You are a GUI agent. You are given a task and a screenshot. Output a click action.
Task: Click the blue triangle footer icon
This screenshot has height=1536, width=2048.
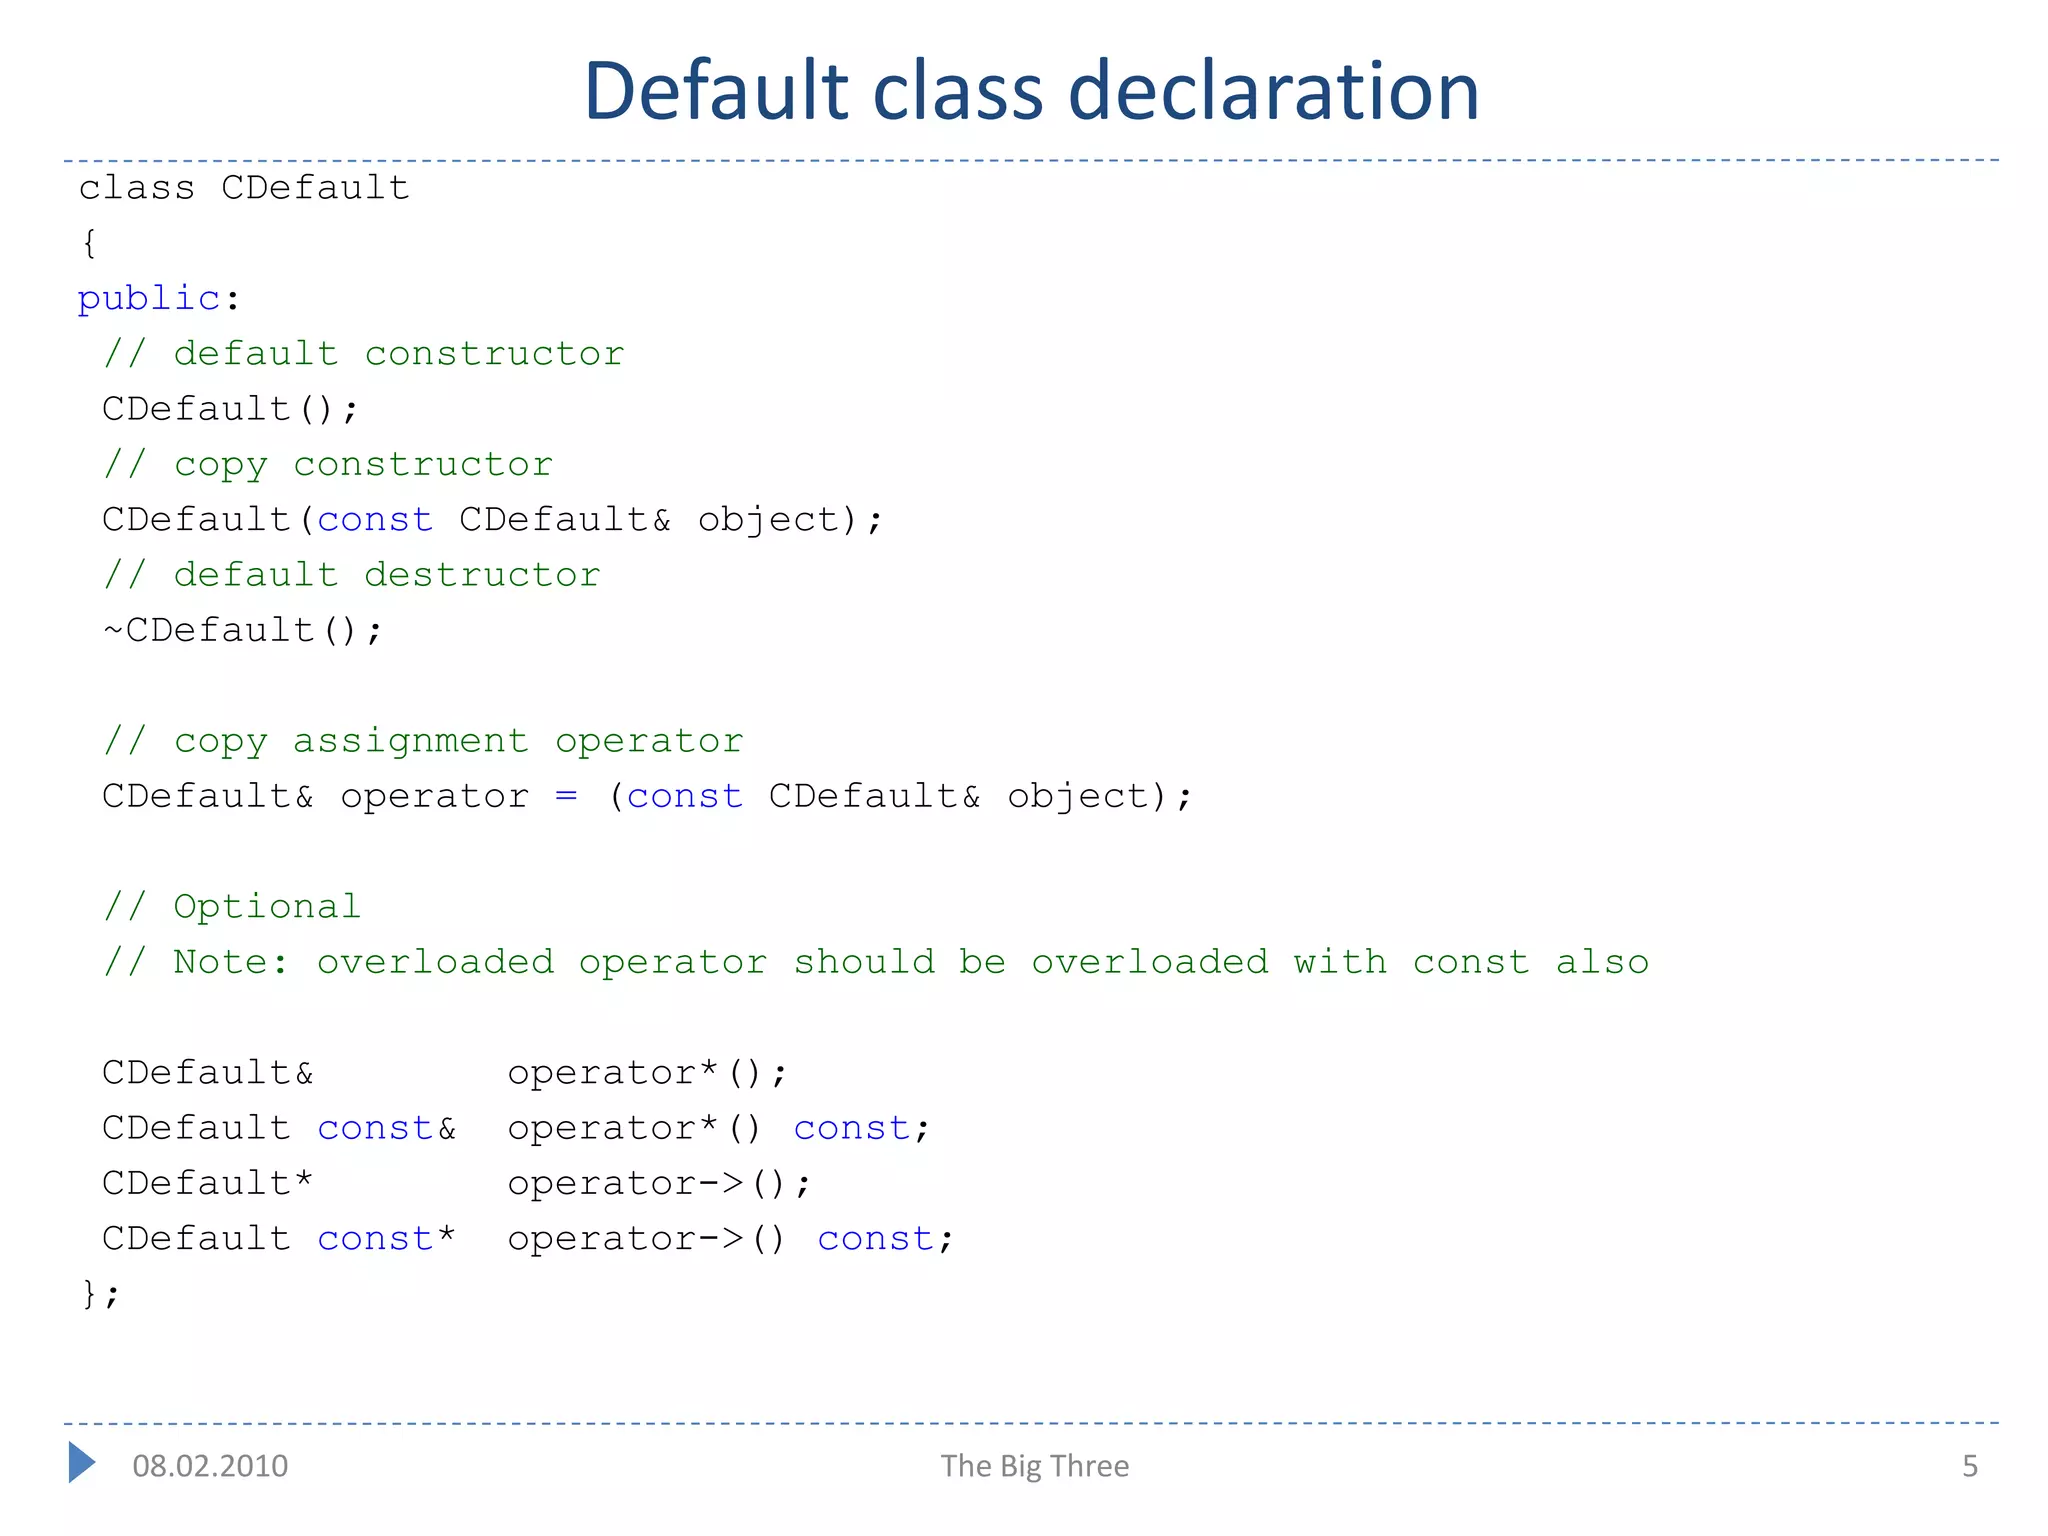pyautogui.click(x=82, y=1462)
